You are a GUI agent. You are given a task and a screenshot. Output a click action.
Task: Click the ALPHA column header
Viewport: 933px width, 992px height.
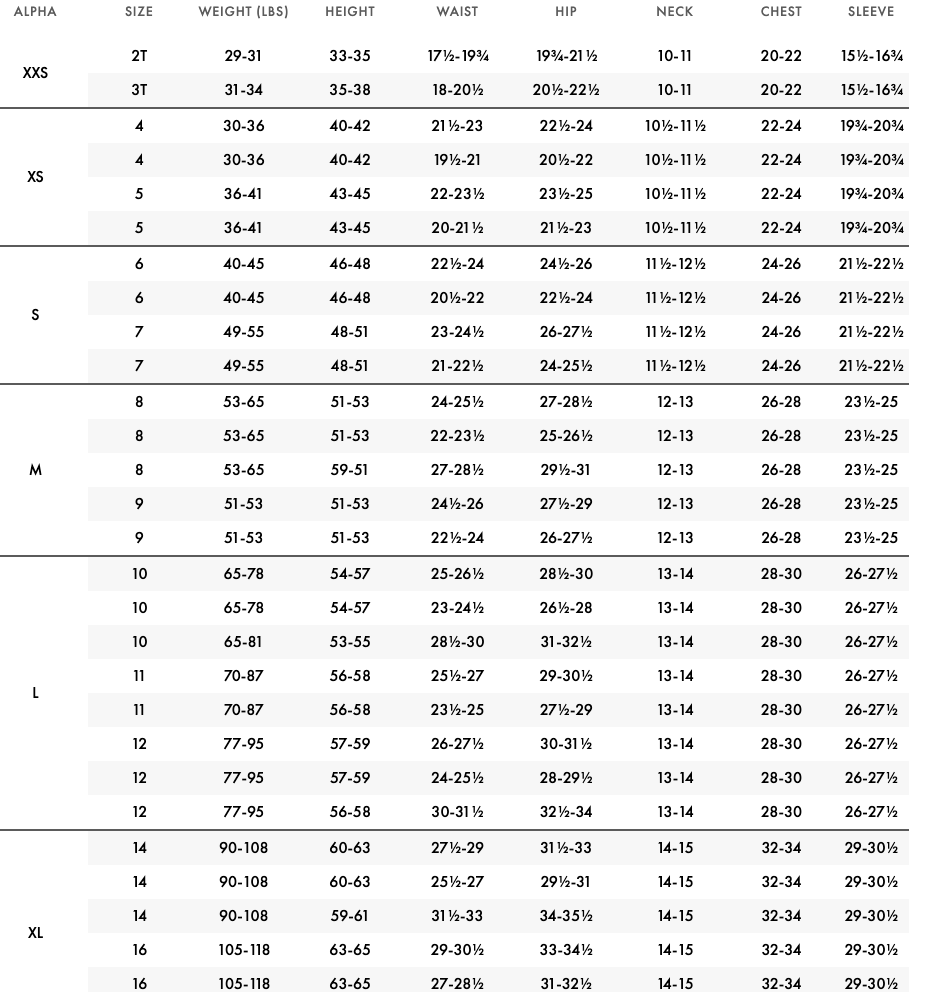pos(35,11)
